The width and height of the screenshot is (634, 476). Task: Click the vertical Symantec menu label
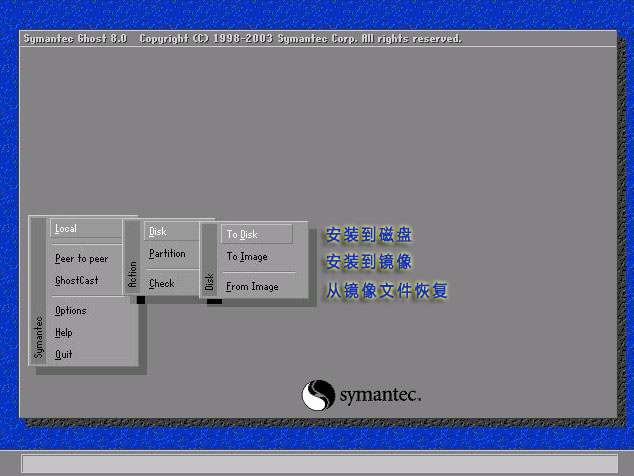(x=39, y=337)
